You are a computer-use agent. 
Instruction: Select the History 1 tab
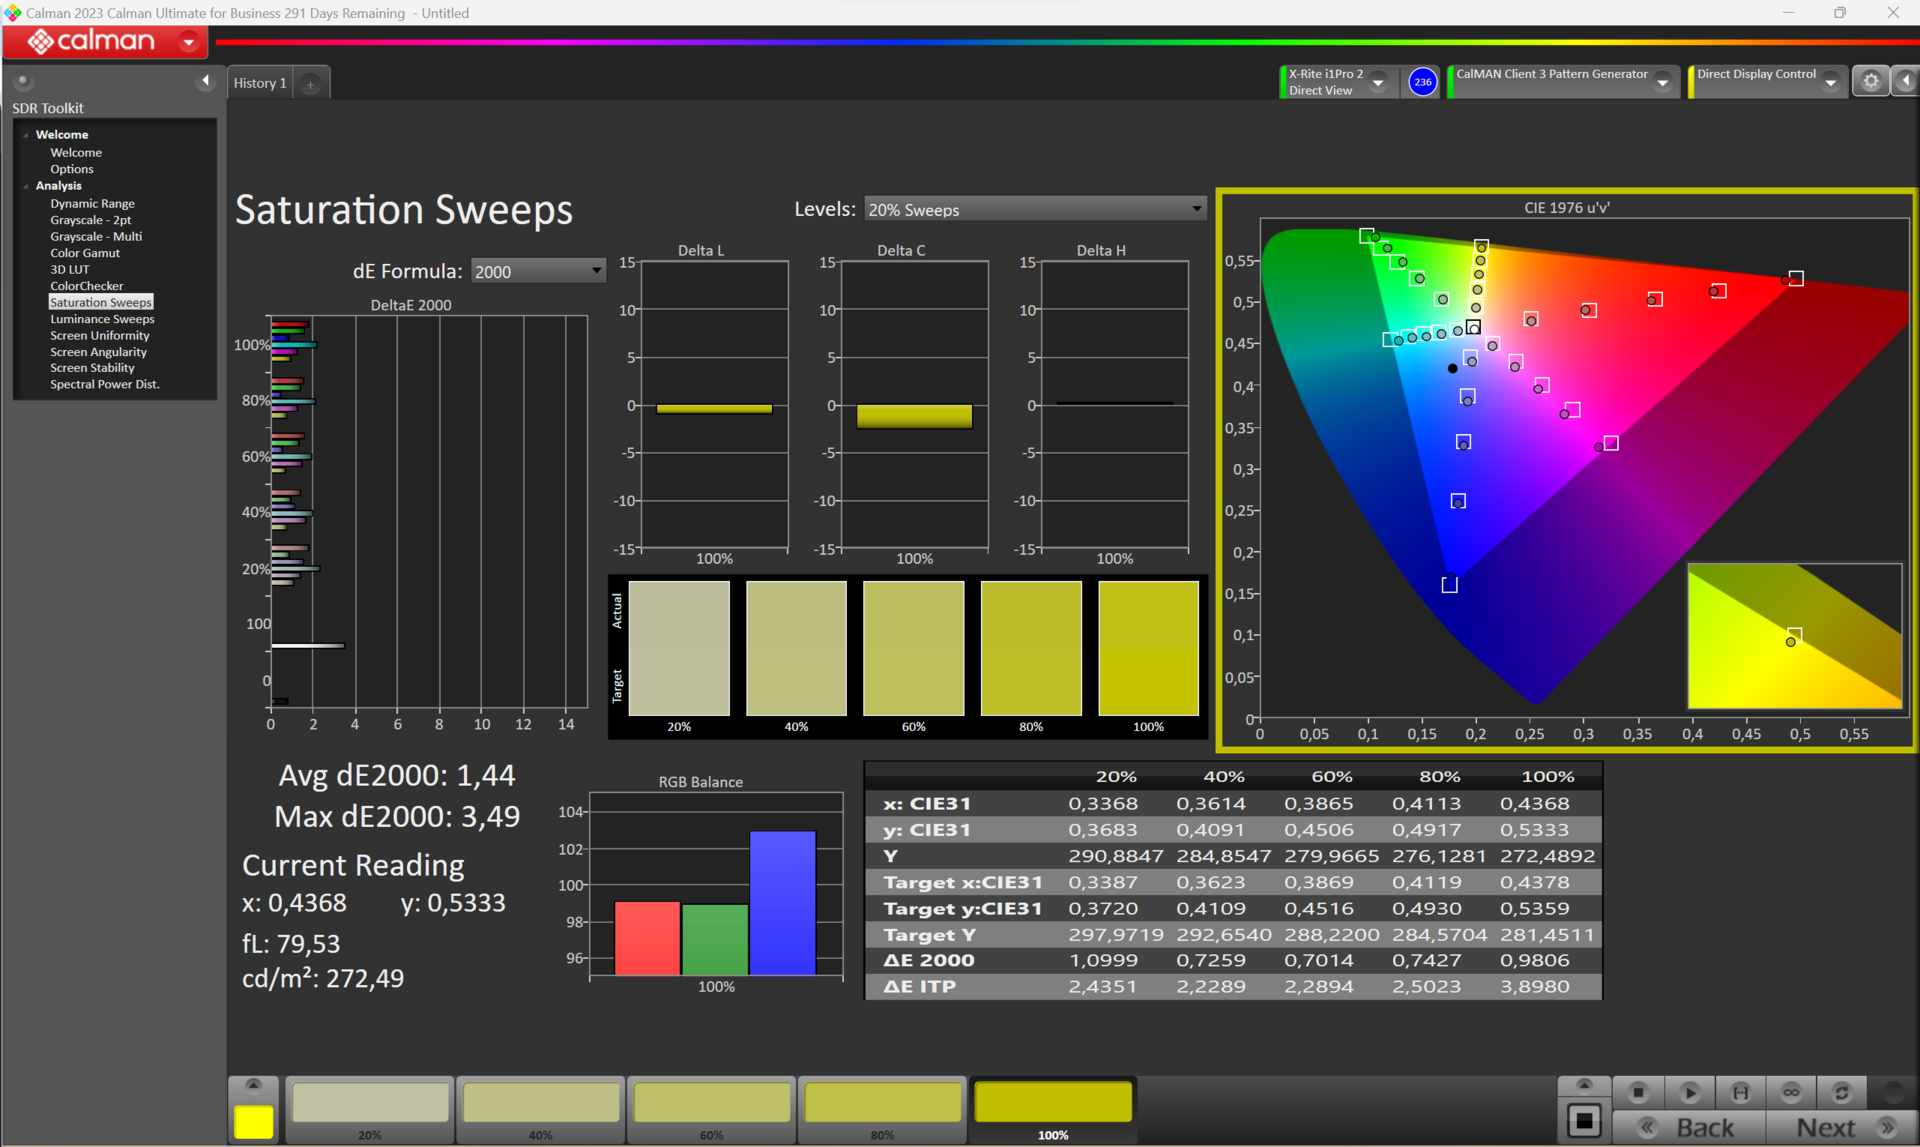[260, 83]
